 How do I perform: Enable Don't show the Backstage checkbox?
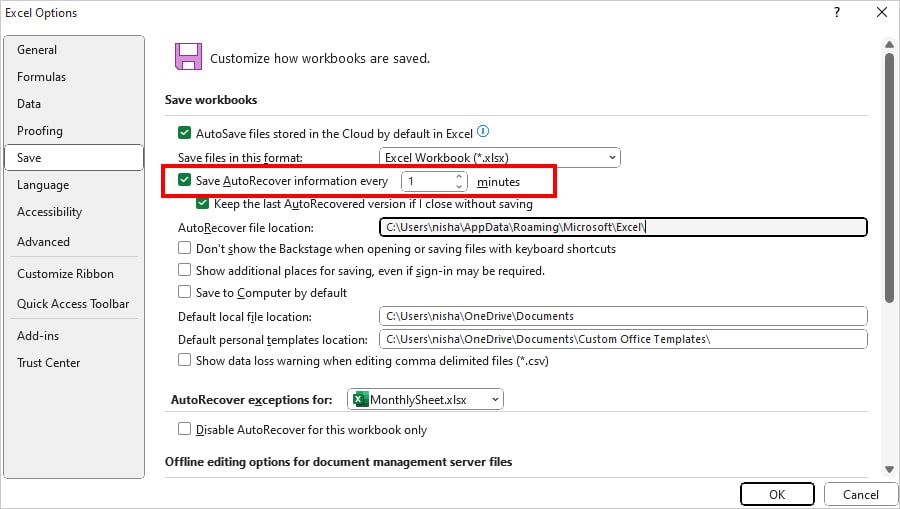pos(184,248)
